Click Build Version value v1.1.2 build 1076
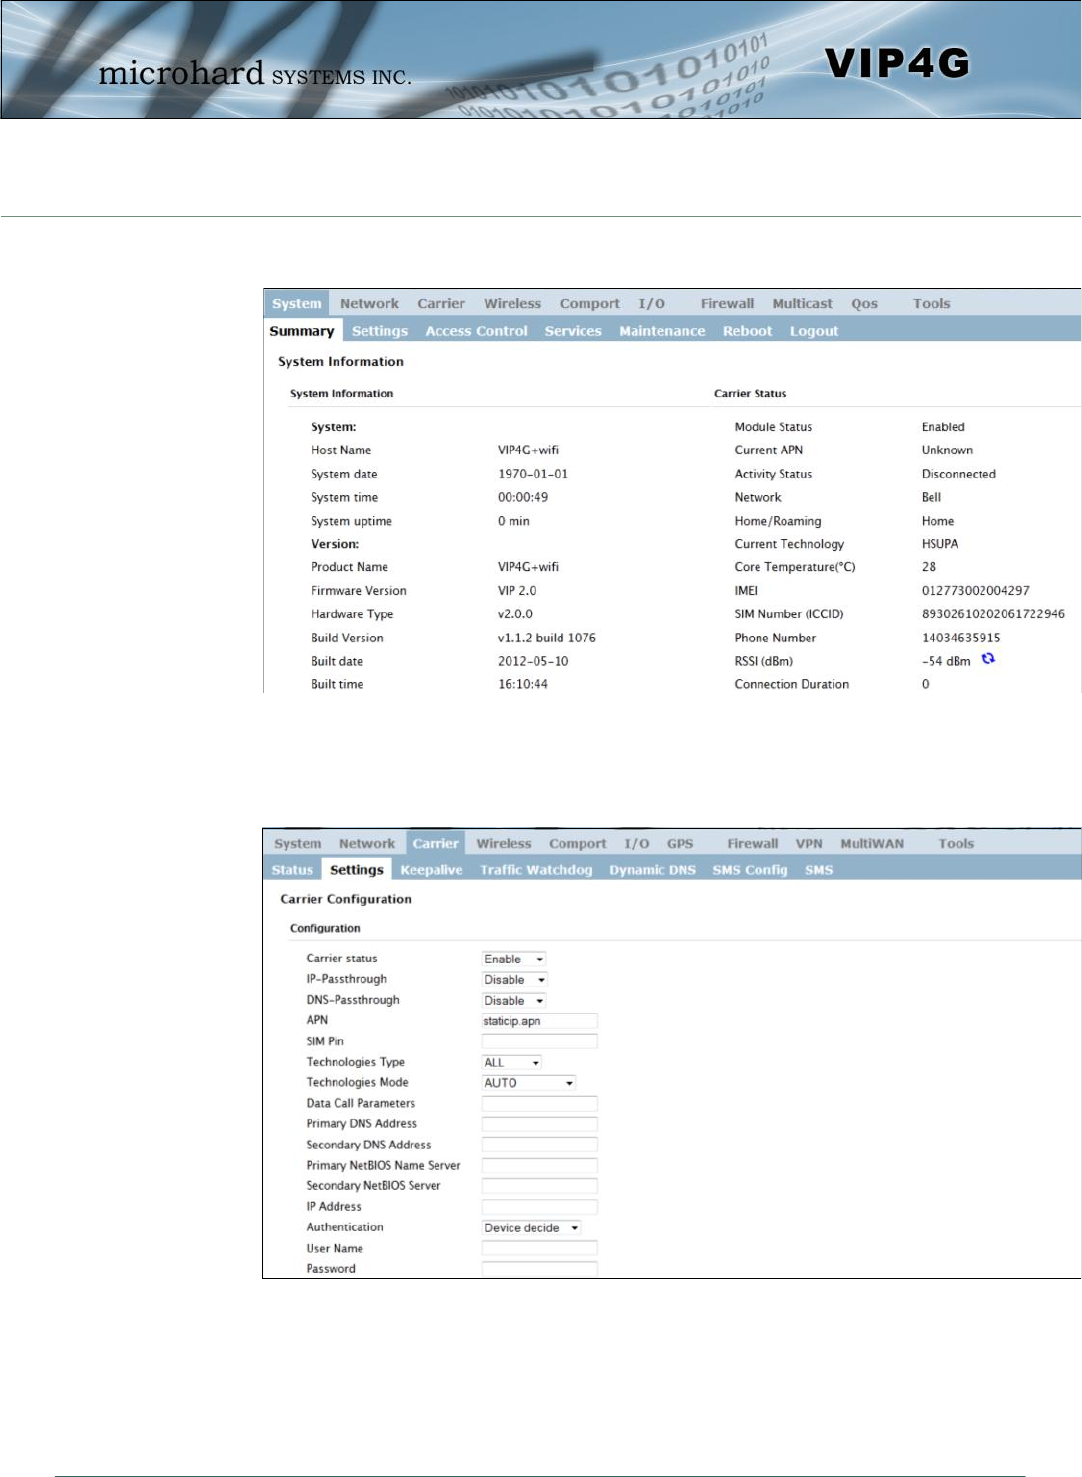This screenshot has height=1477, width=1082. coord(546,638)
